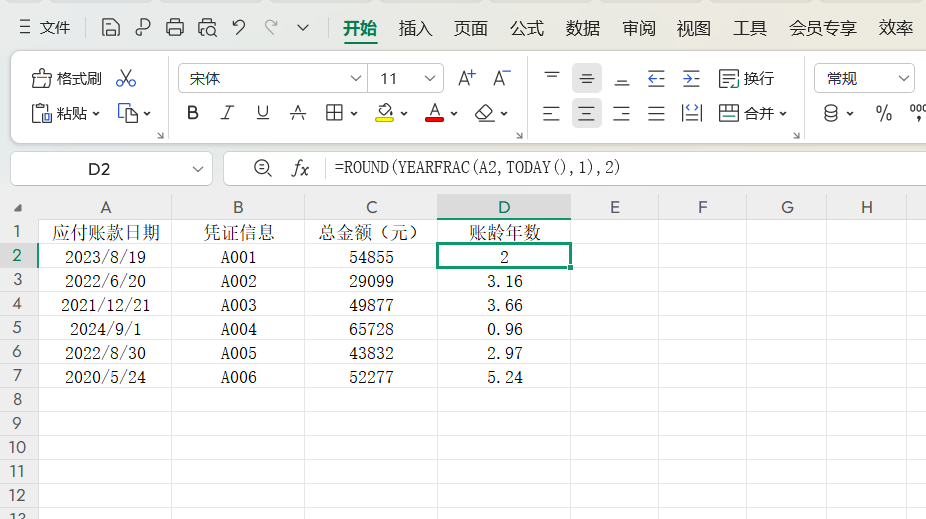Toggle italic formatting
The width and height of the screenshot is (926, 519).
[227, 114]
